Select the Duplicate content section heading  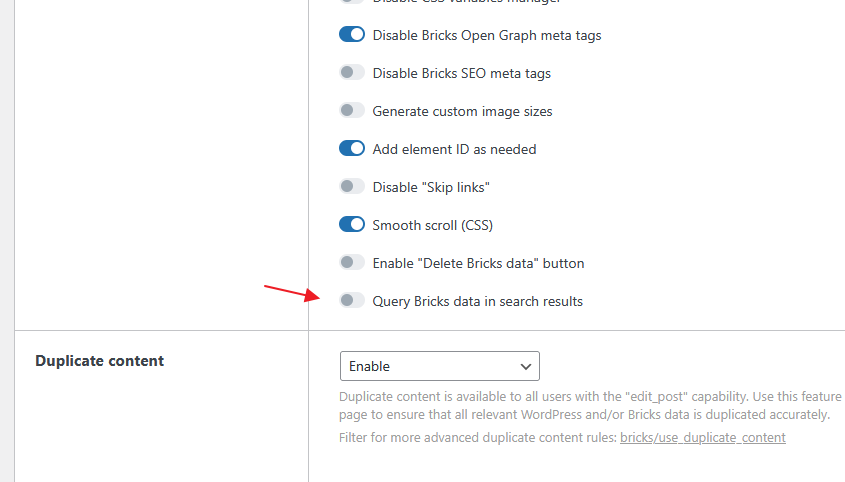point(99,361)
